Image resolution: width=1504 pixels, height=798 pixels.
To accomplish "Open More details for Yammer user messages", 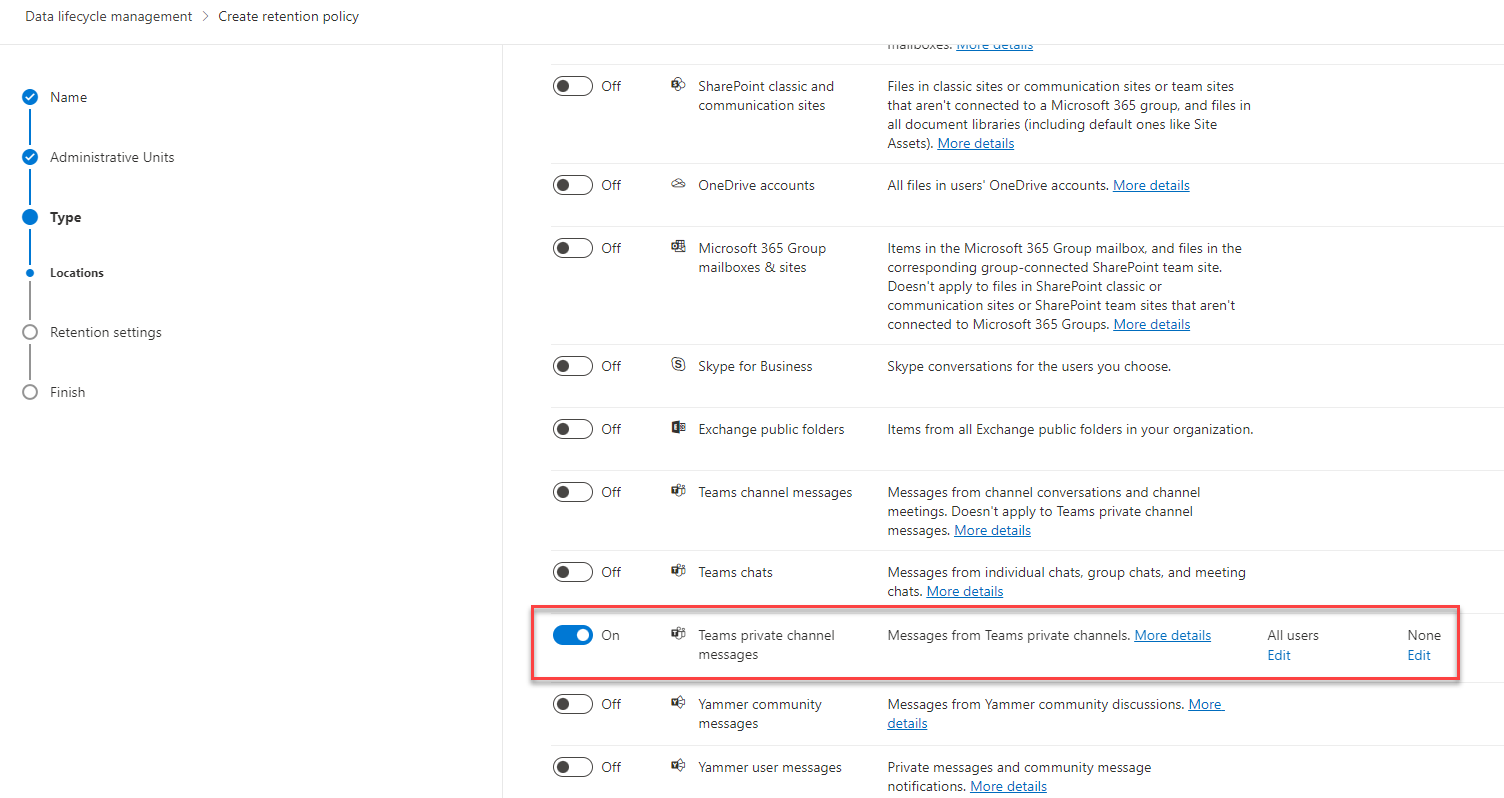I will (x=1009, y=786).
